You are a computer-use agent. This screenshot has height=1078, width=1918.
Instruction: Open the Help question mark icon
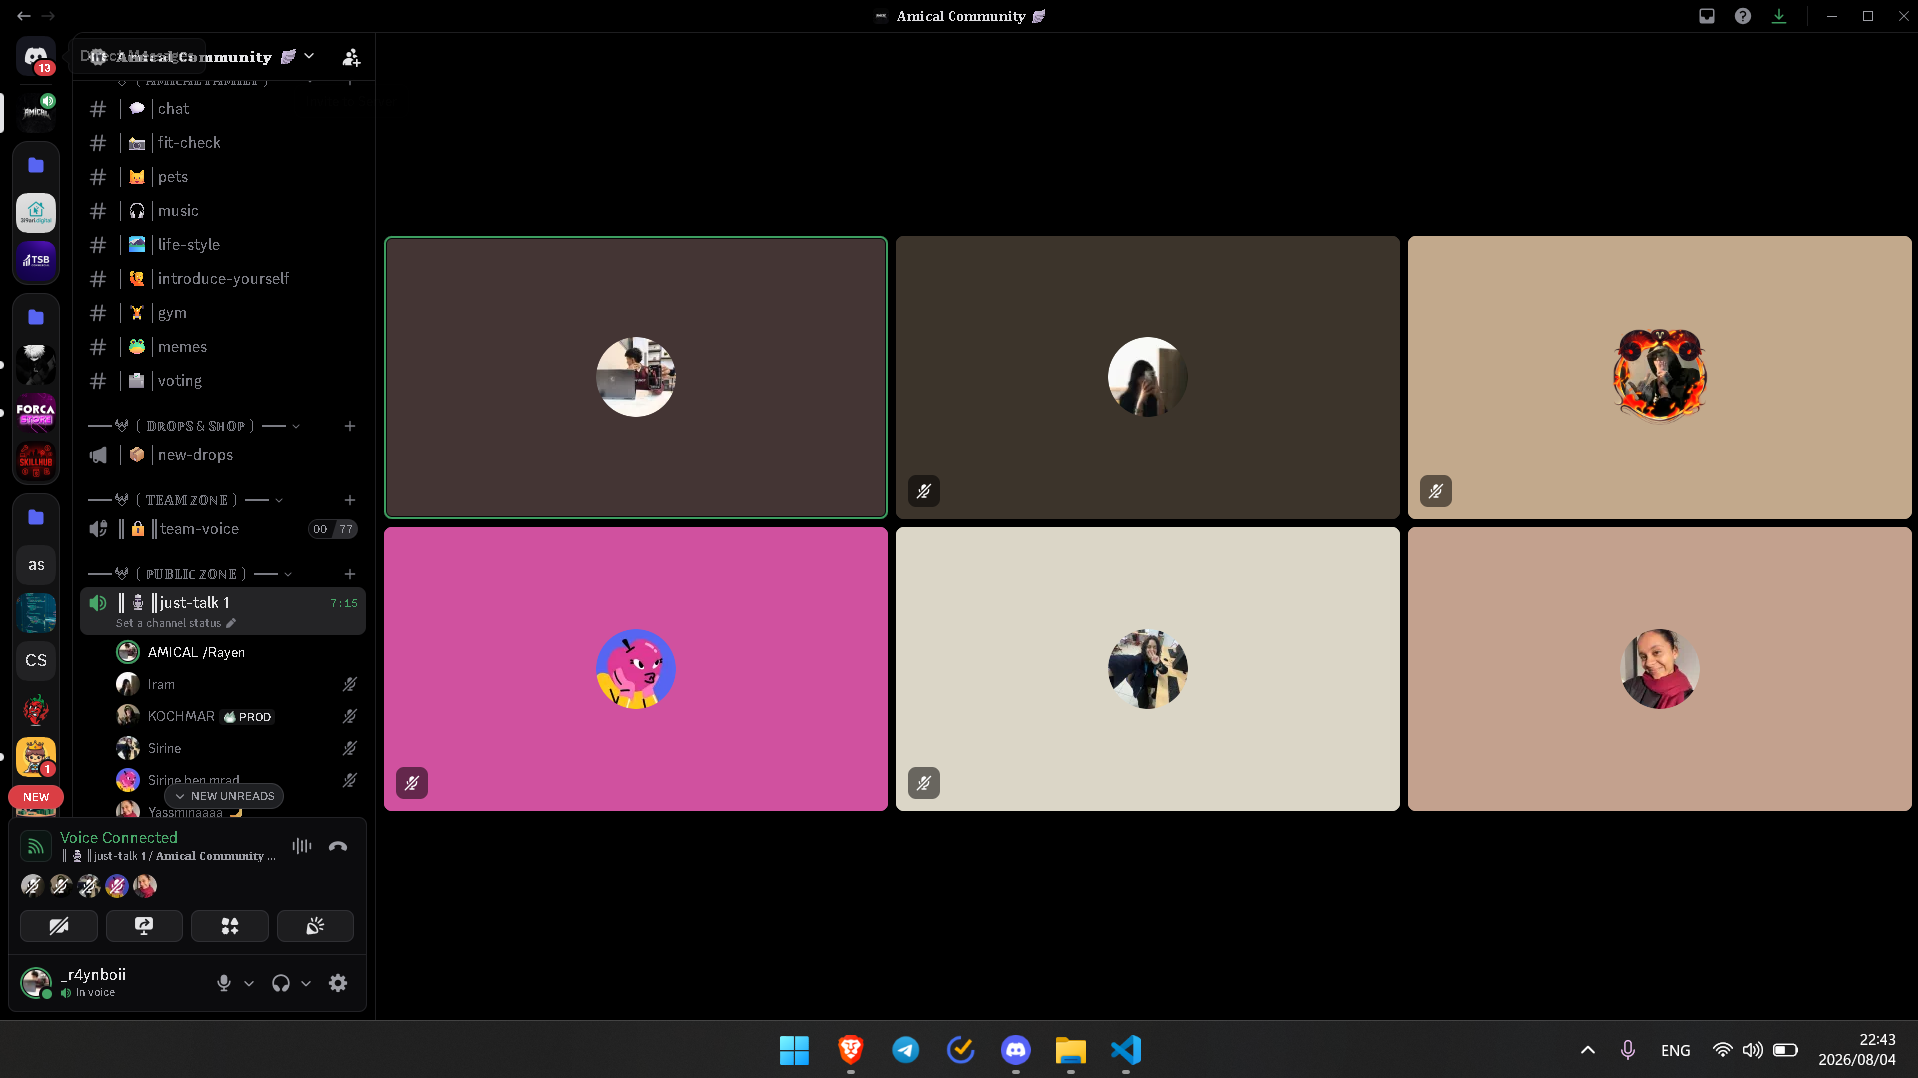(x=1743, y=16)
